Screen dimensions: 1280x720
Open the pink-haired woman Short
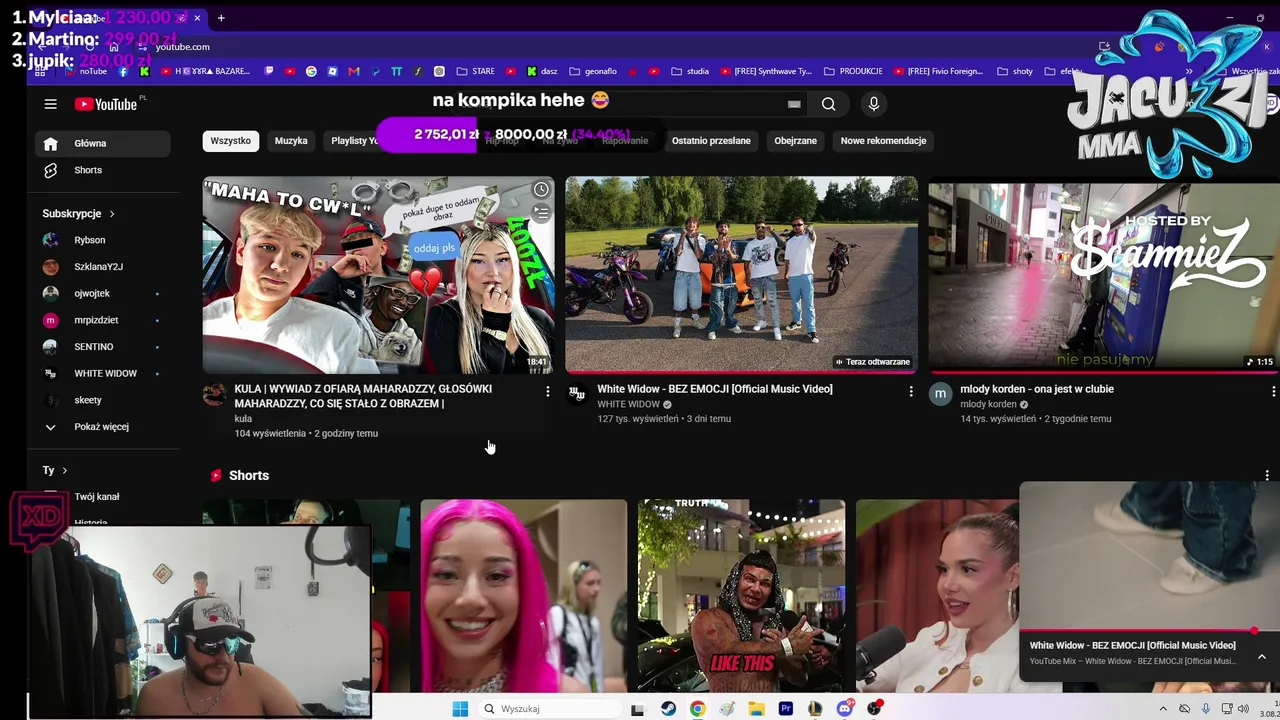pos(523,596)
